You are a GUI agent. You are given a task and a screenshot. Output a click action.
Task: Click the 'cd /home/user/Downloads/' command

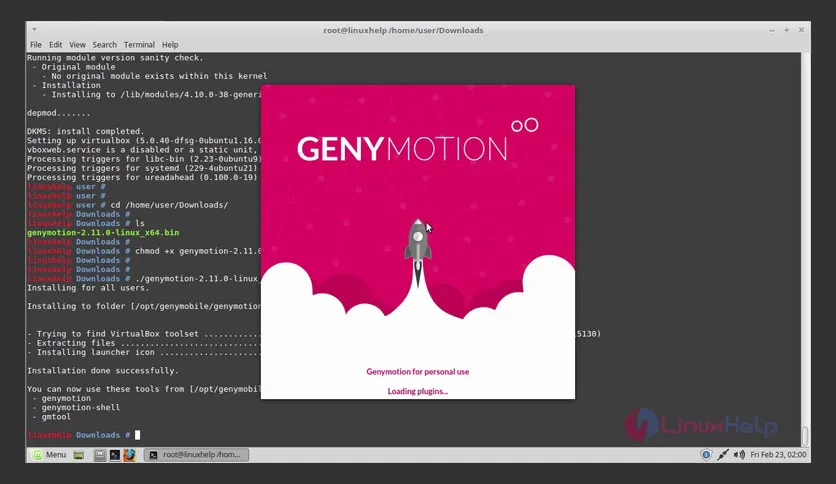click(169, 205)
